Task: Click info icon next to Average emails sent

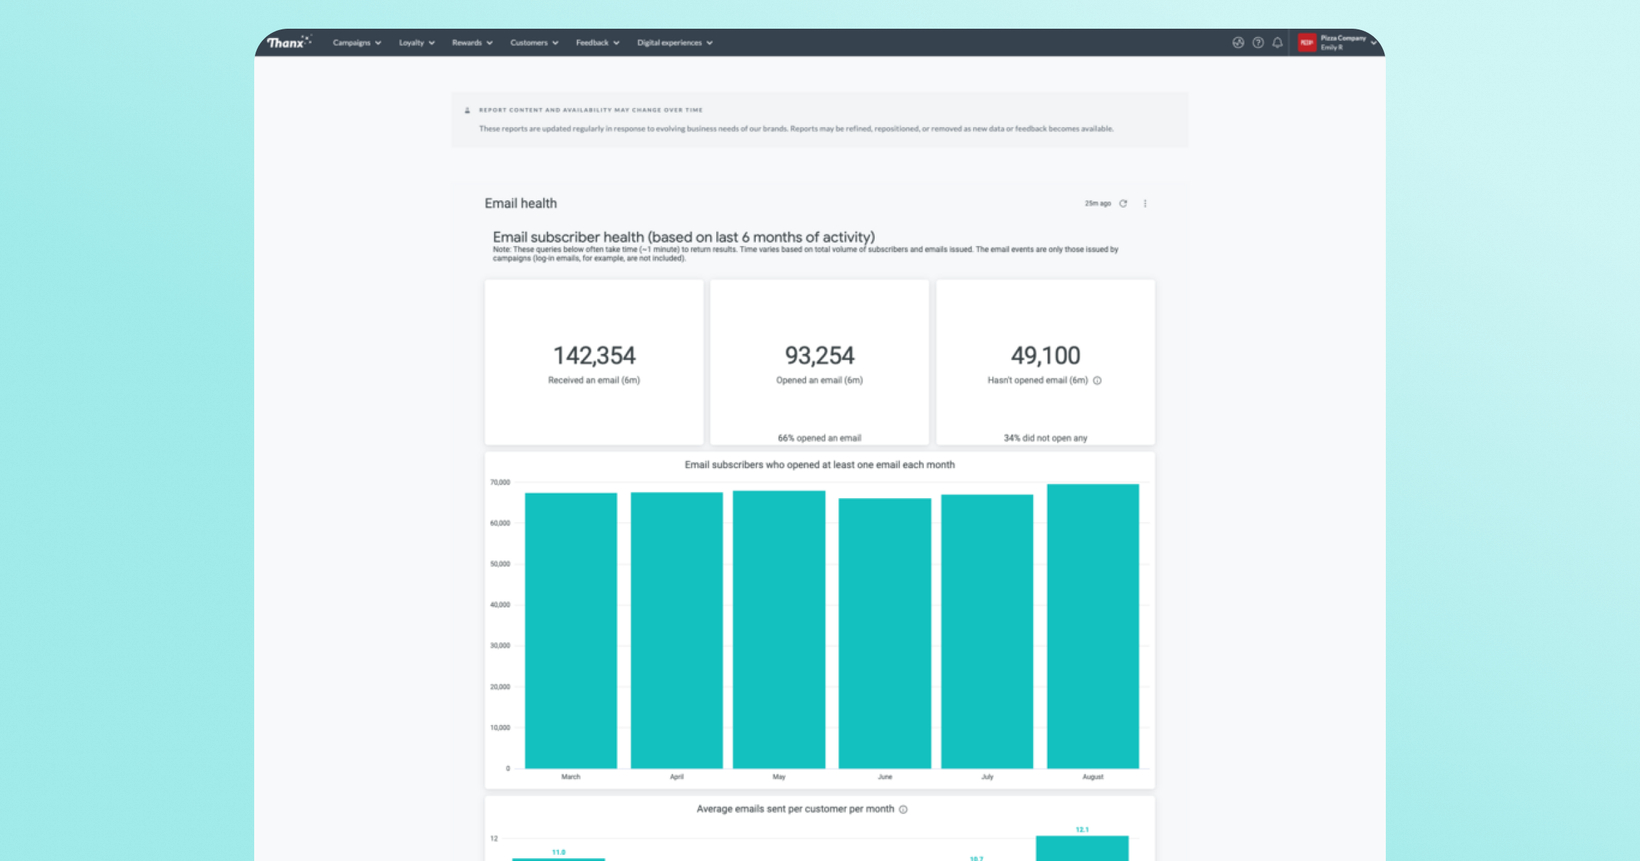Action: 903,809
